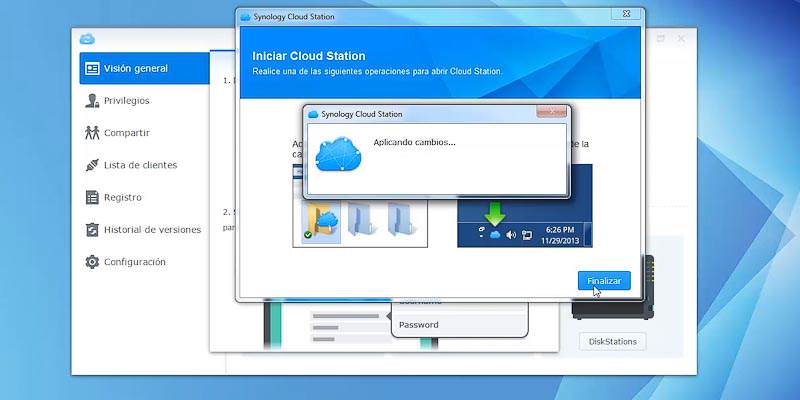Click the Visión general sidebar icon
The width and height of the screenshot is (800, 400).
click(x=92, y=68)
